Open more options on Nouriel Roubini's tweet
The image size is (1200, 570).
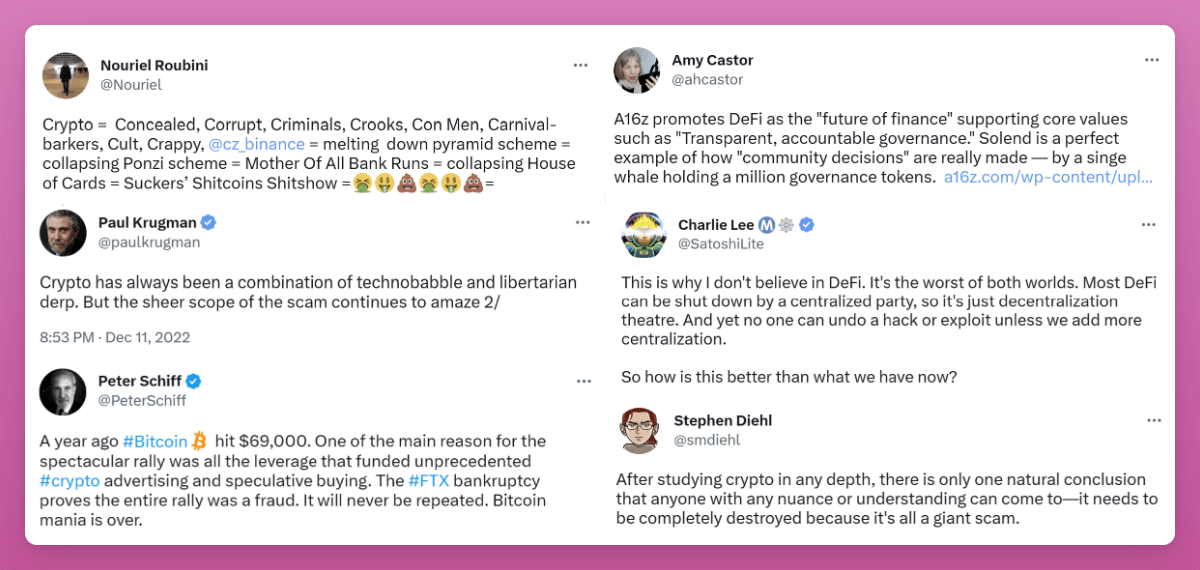tap(581, 65)
